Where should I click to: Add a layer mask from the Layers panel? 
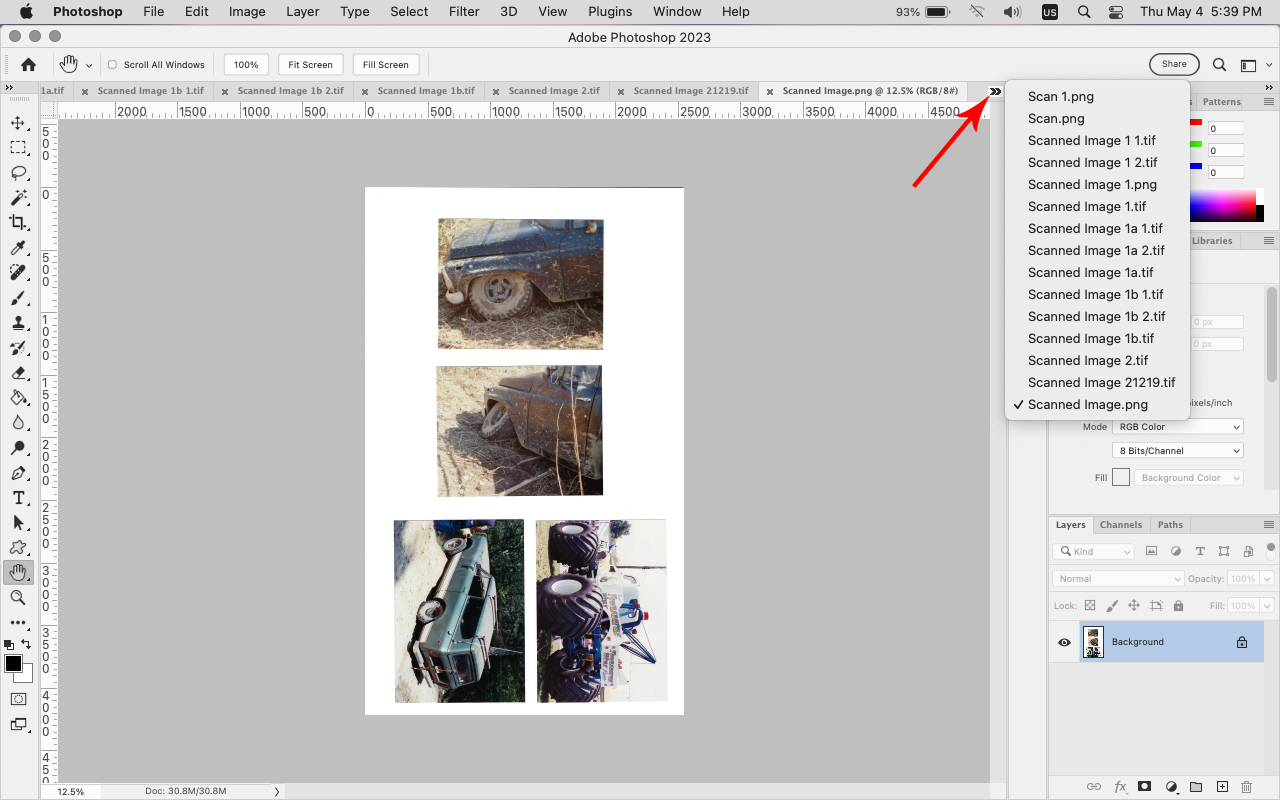click(x=1144, y=787)
